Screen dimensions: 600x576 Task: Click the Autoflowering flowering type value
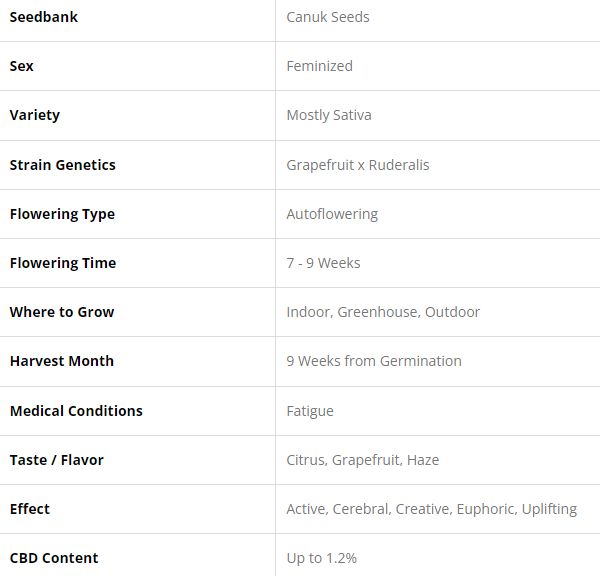pos(332,214)
